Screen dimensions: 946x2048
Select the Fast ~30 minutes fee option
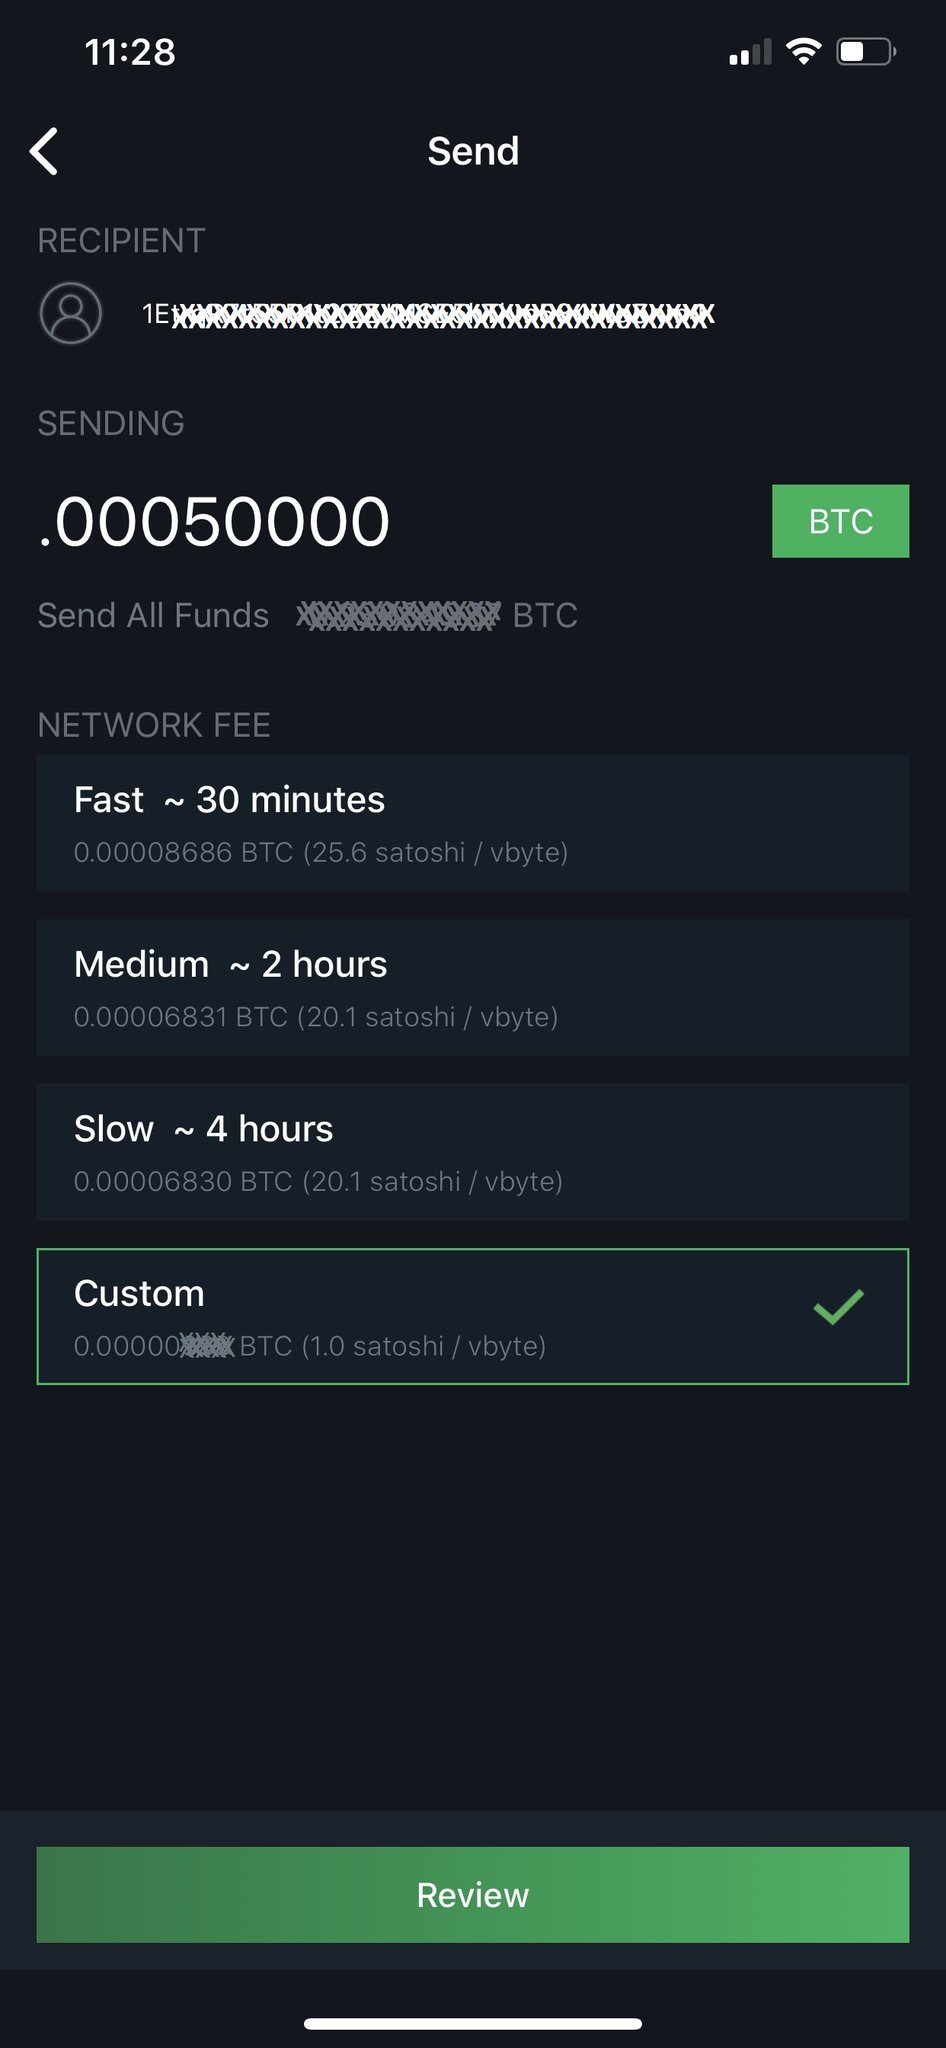[x=473, y=823]
